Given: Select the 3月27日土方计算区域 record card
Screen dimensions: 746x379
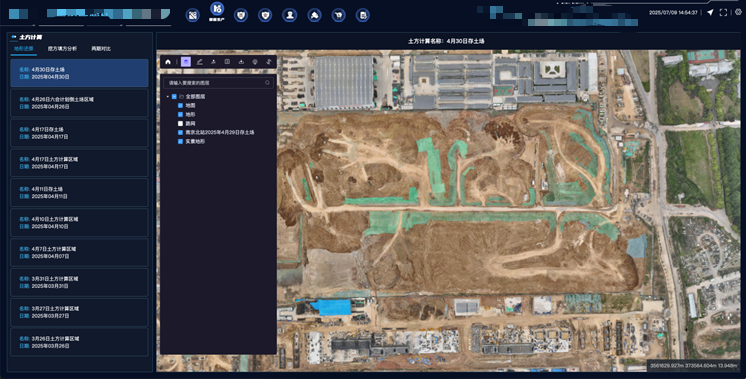Looking at the screenshot, I should [x=79, y=312].
